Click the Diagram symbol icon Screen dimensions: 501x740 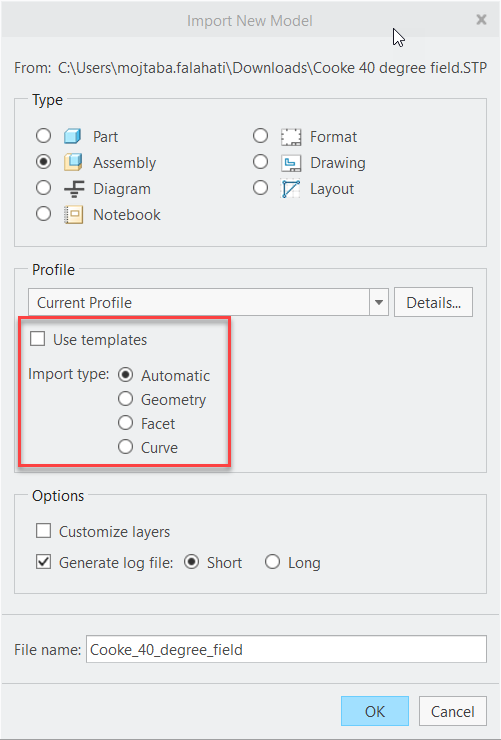pos(74,189)
